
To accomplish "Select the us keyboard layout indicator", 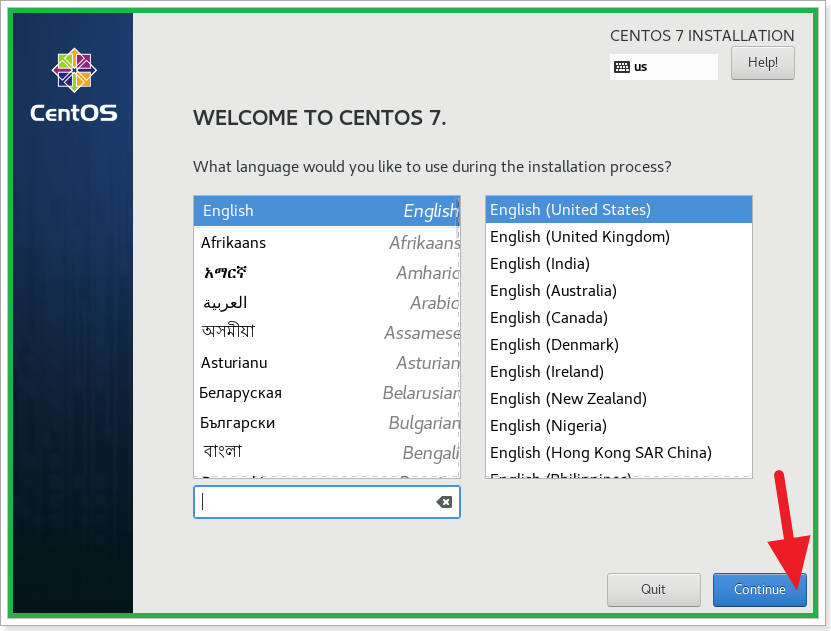I will pos(664,67).
